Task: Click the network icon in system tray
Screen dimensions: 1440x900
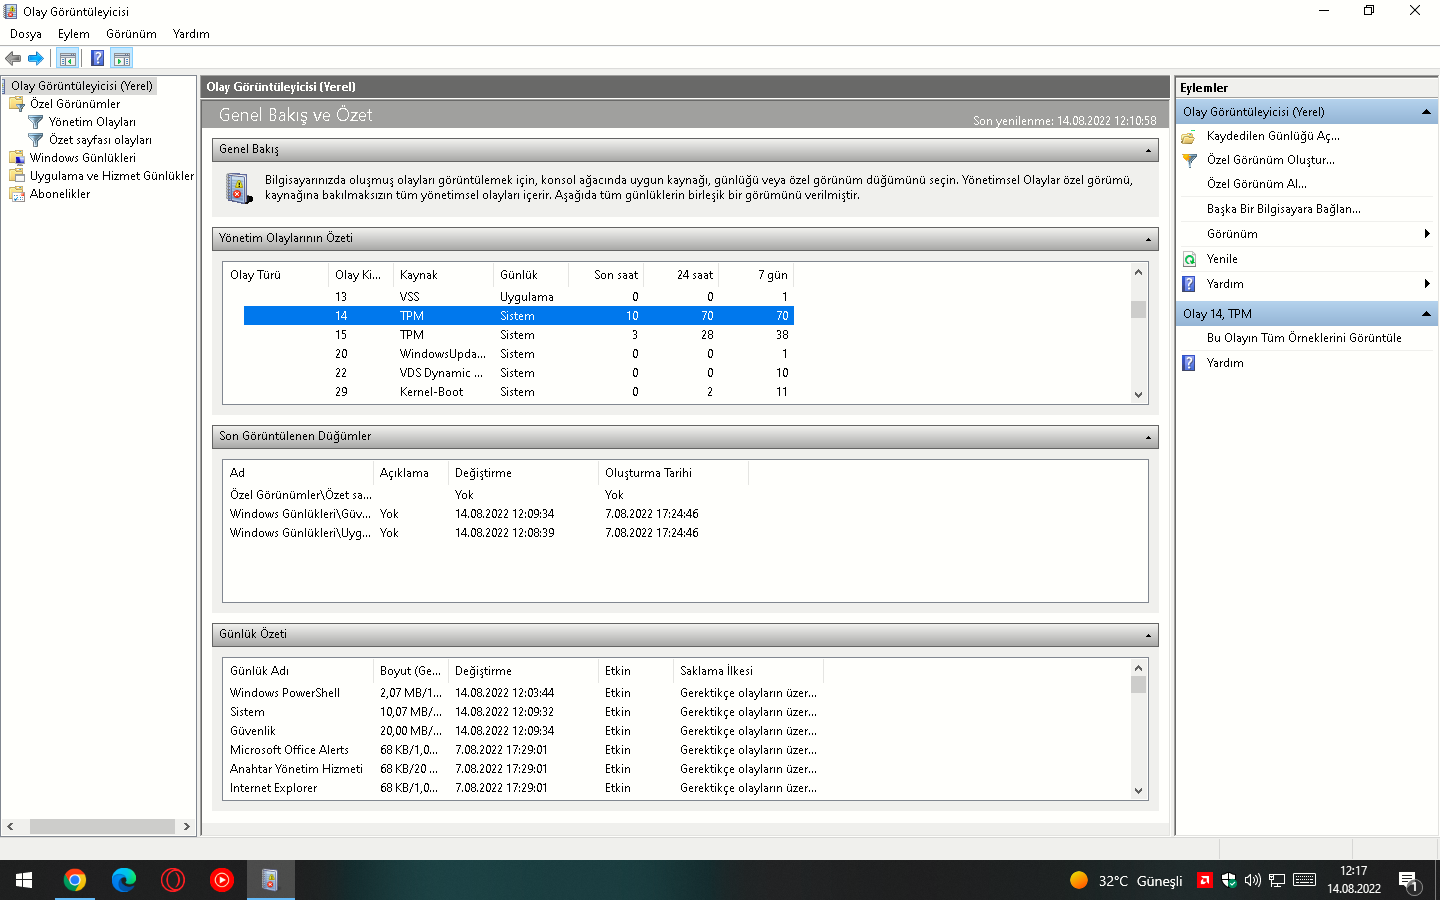Action: pos(1277,880)
